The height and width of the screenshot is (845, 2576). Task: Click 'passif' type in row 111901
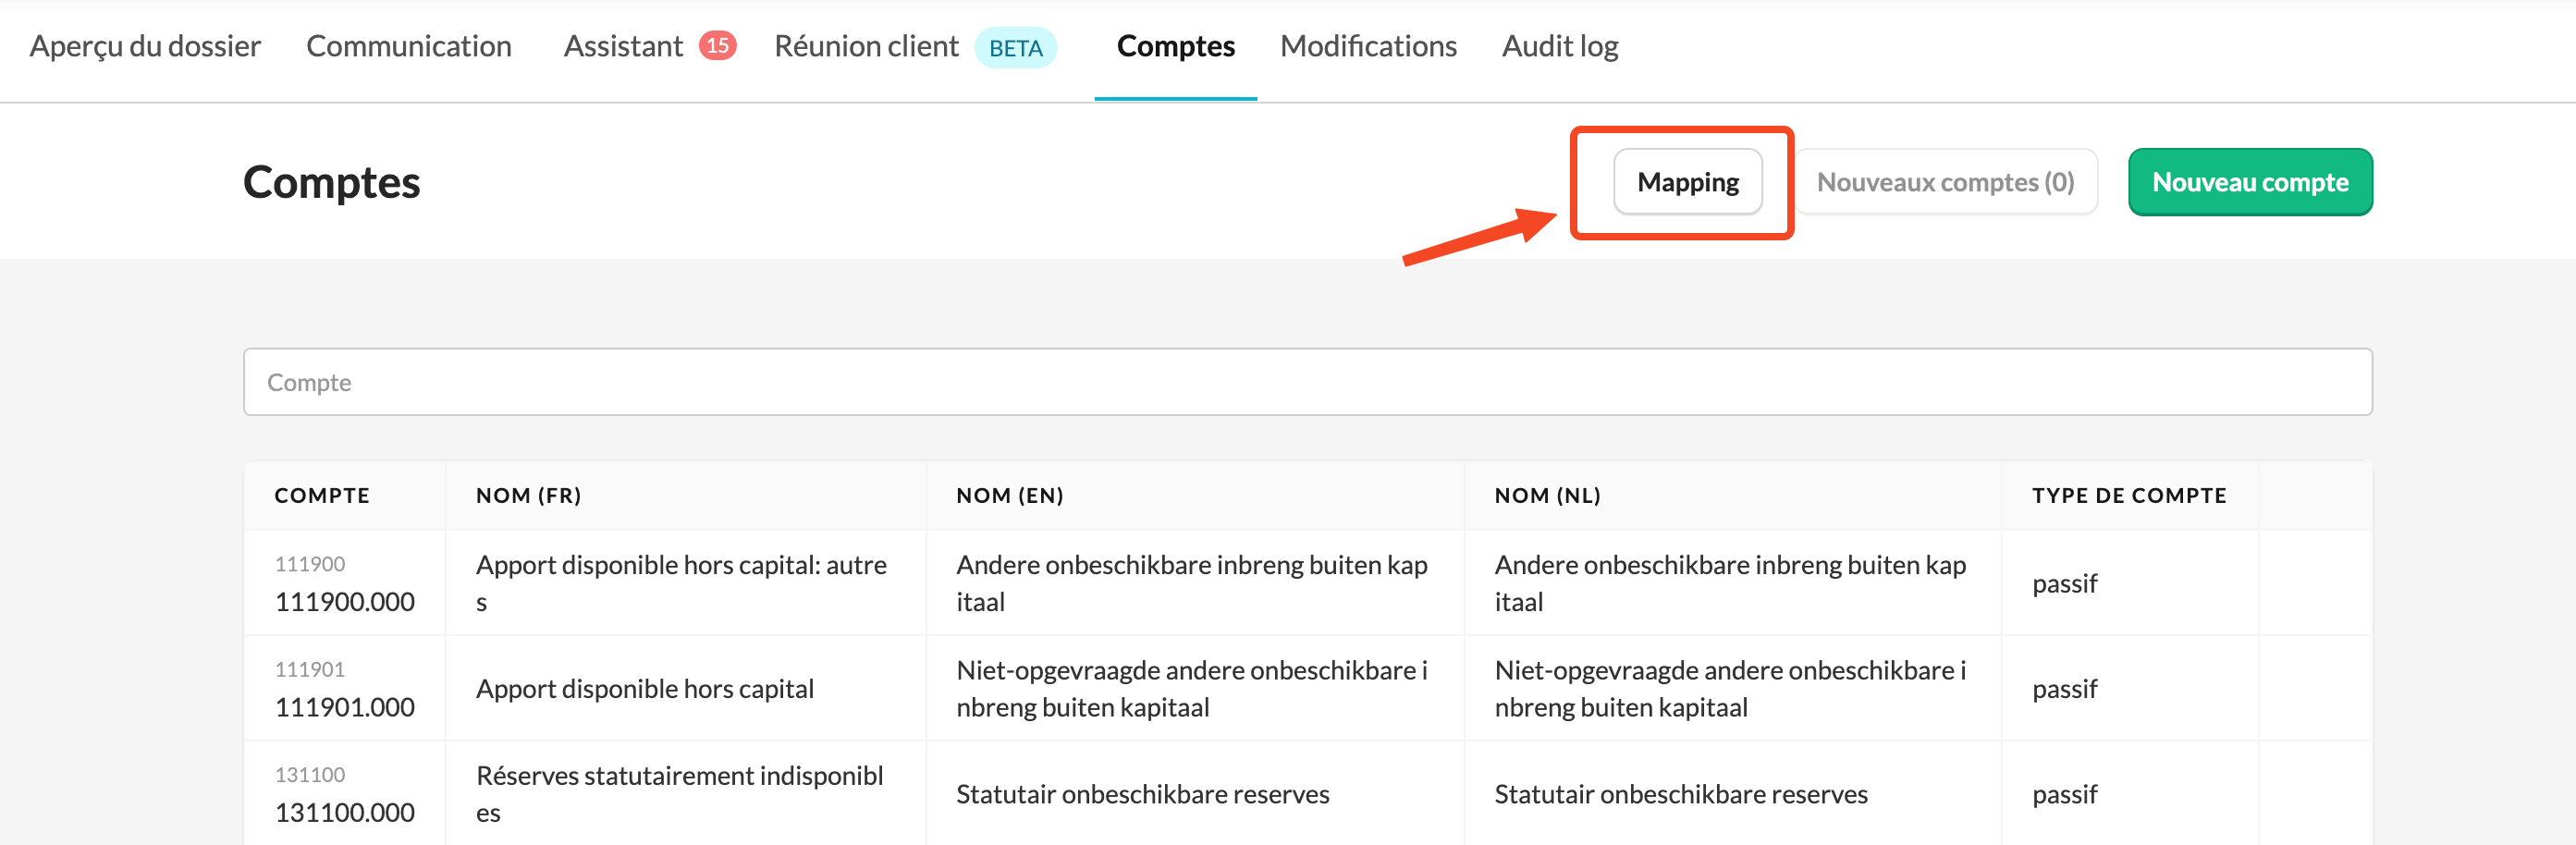[x=2064, y=689]
